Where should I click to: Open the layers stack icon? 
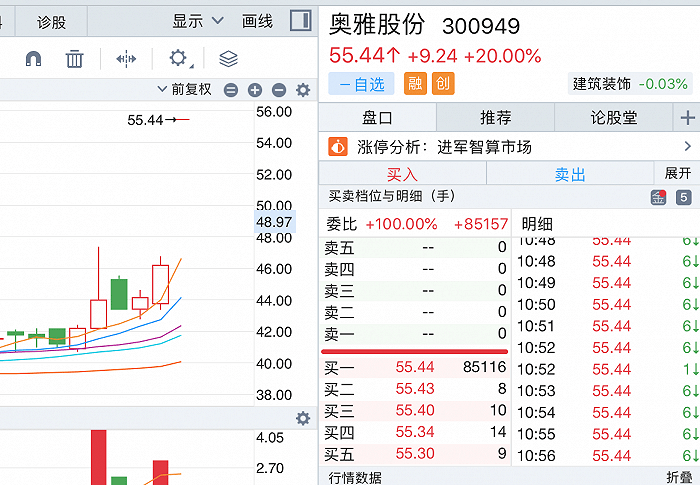click(x=229, y=59)
